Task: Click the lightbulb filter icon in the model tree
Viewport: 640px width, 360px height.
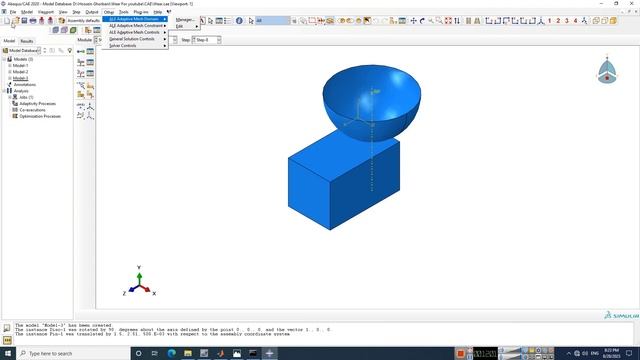Action: click(x=70, y=51)
